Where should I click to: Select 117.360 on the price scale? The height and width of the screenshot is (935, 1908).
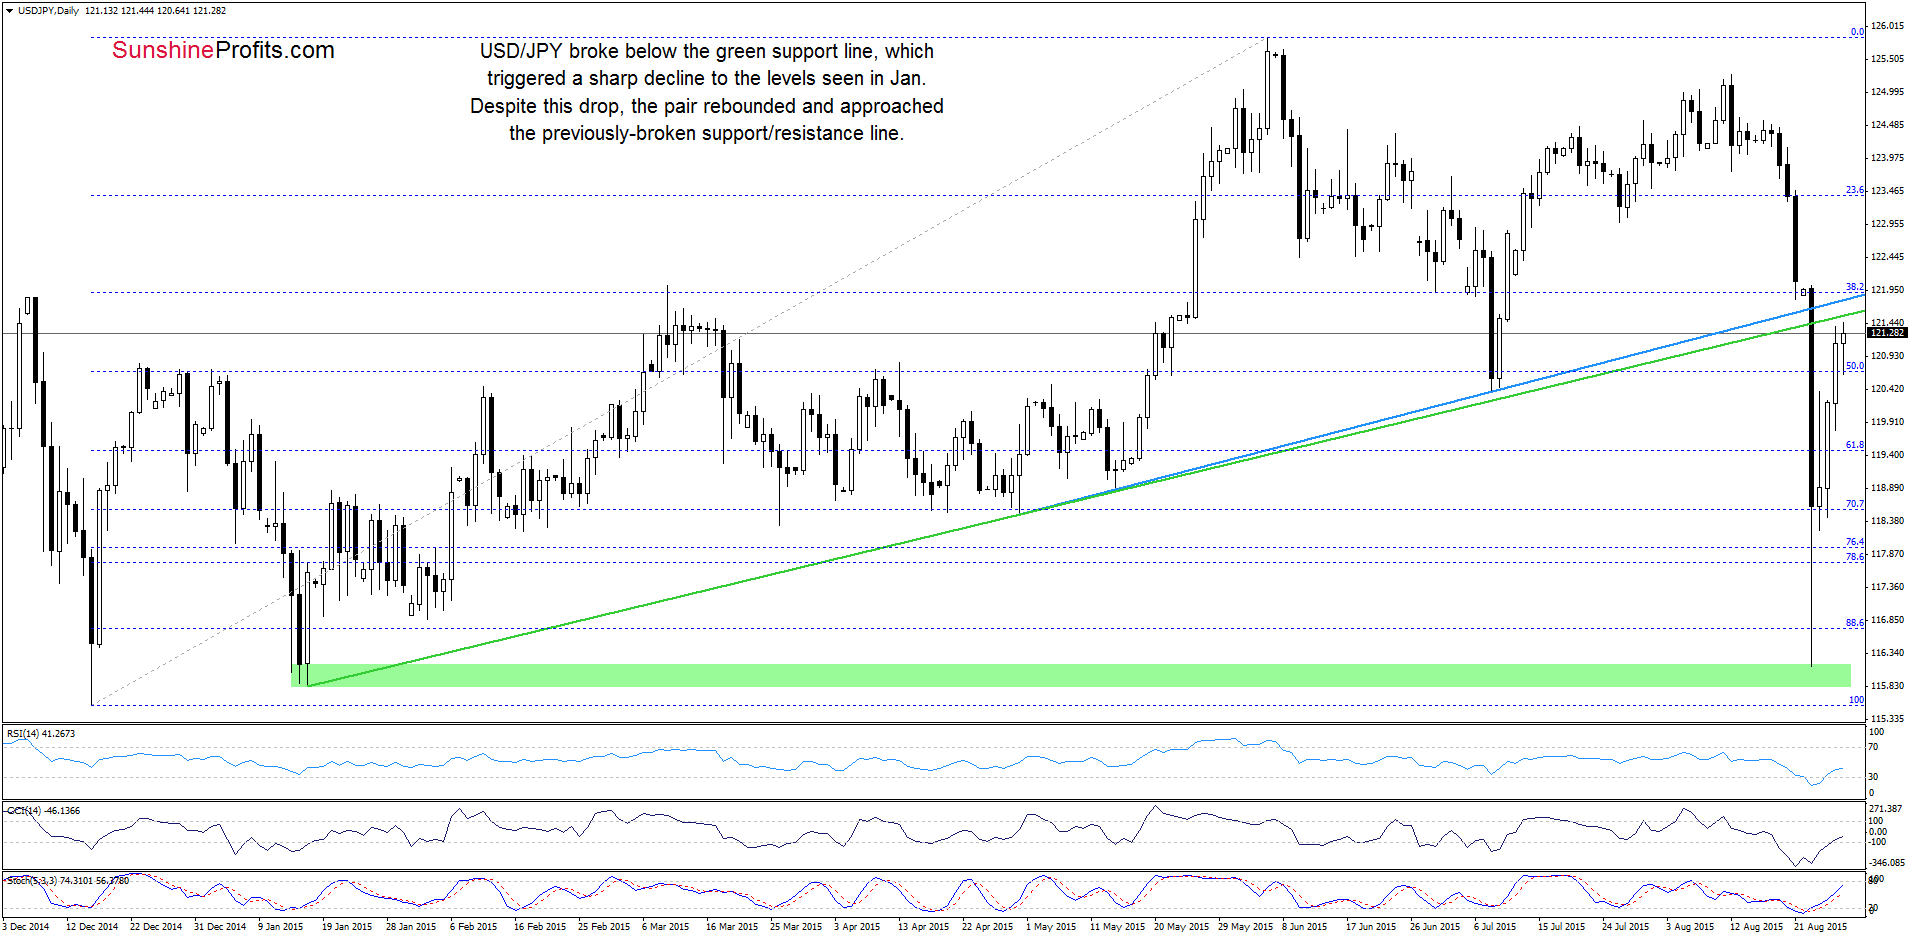(x=1886, y=587)
